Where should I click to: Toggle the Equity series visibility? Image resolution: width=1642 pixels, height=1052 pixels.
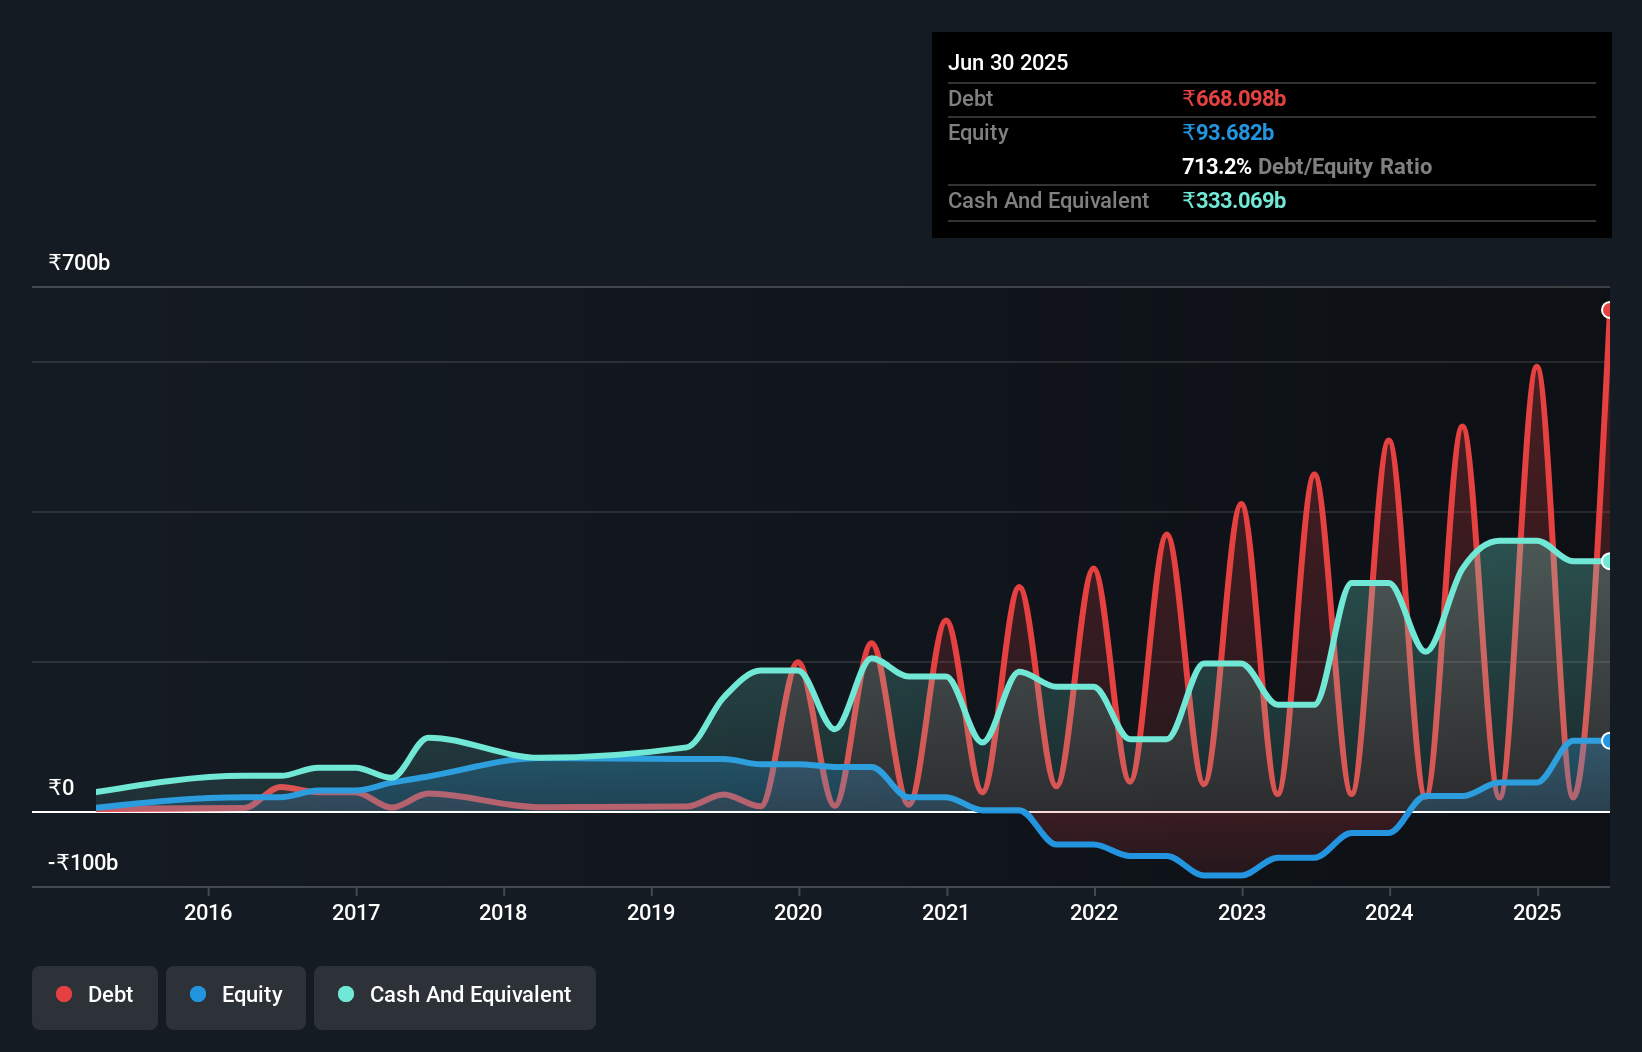click(235, 996)
